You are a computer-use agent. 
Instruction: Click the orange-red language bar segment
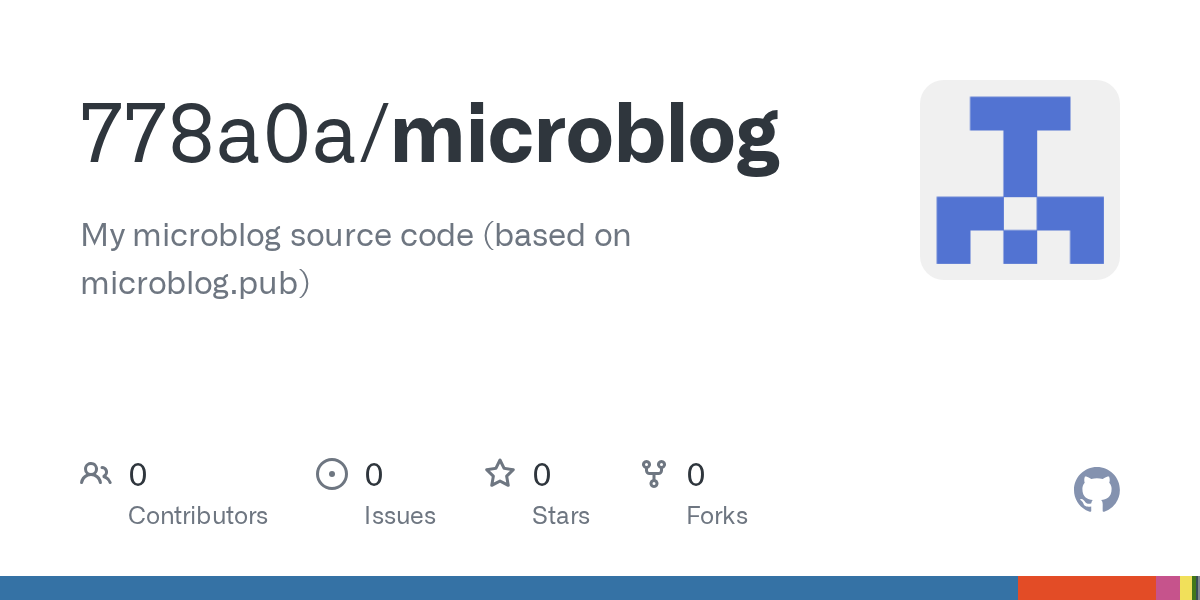click(x=1086, y=588)
